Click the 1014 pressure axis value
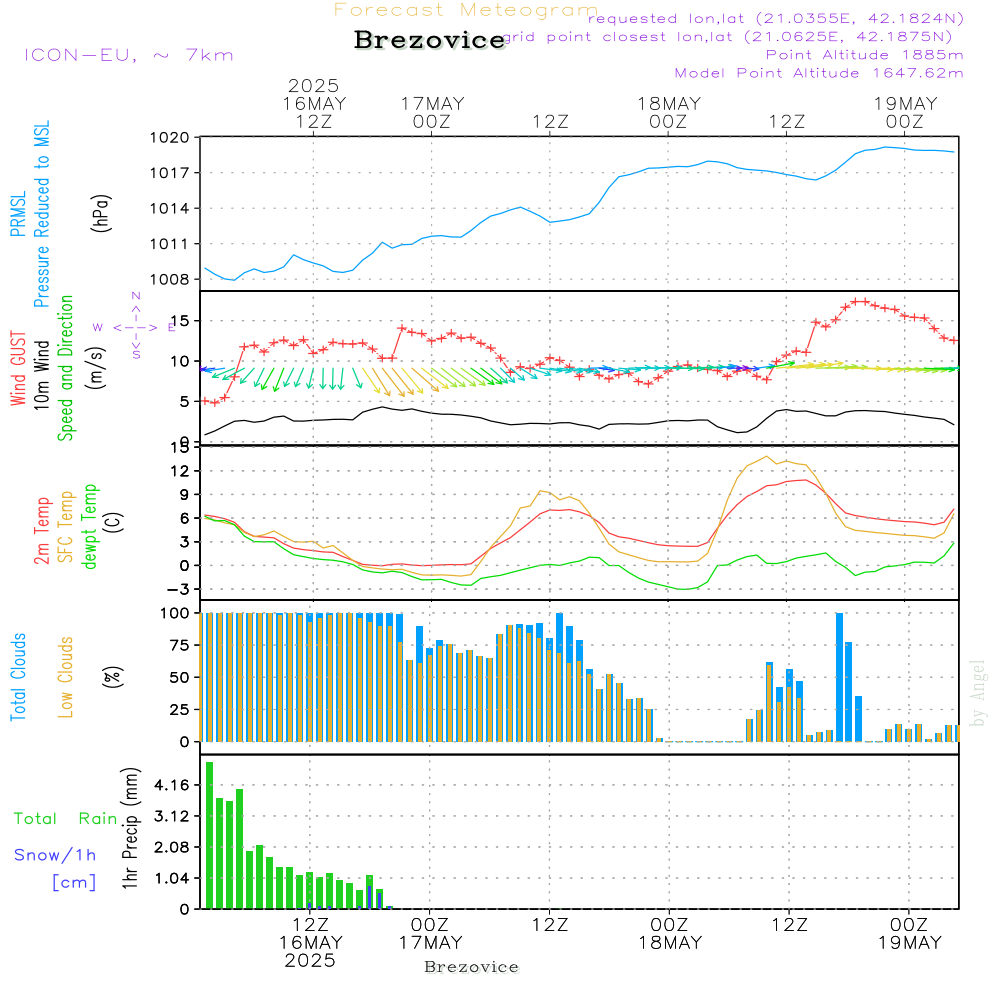Screen dimensions: 1000x1000 (x=170, y=209)
